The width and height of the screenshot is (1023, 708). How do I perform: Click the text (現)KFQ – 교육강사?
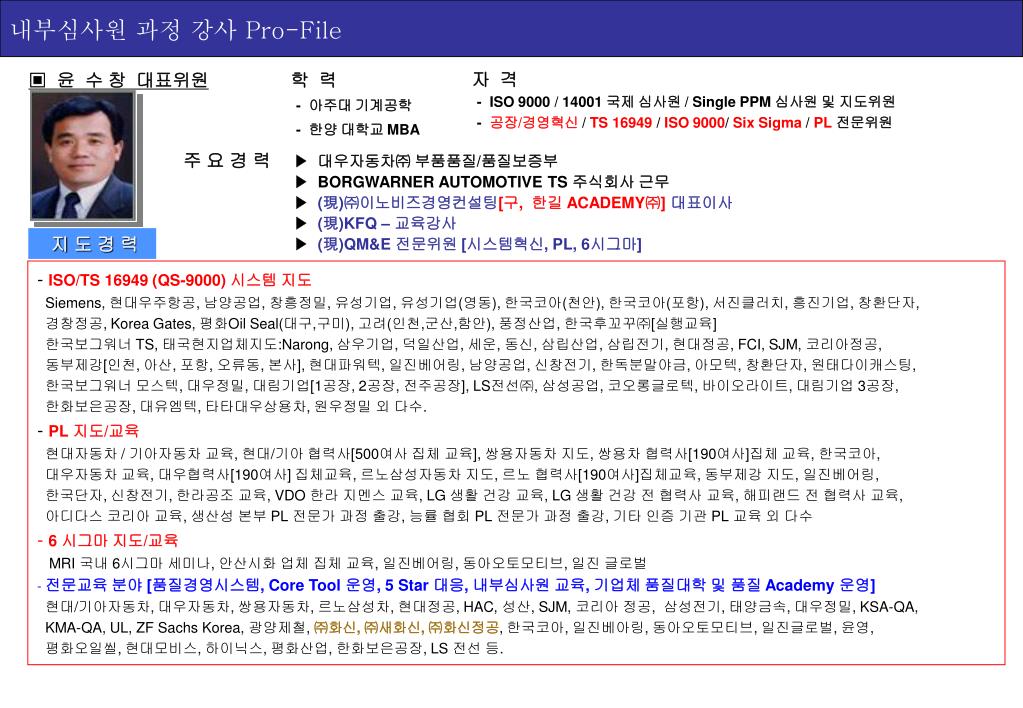pyautogui.click(x=386, y=223)
